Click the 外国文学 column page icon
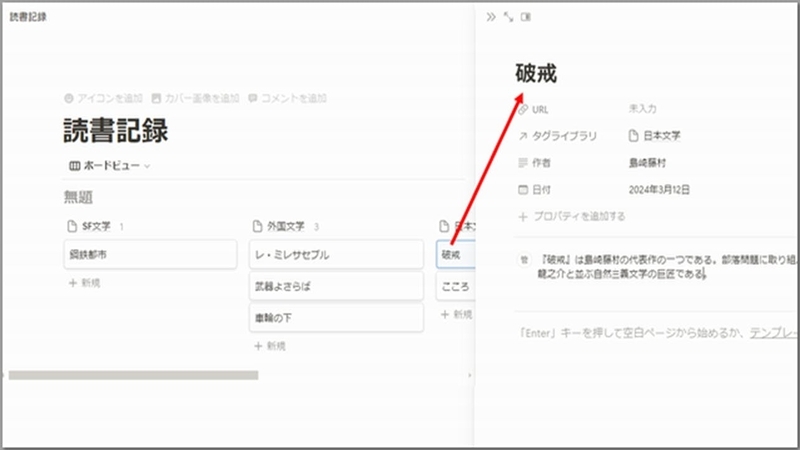Viewport: 800px width, 450px height. click(x=257, y=226)
